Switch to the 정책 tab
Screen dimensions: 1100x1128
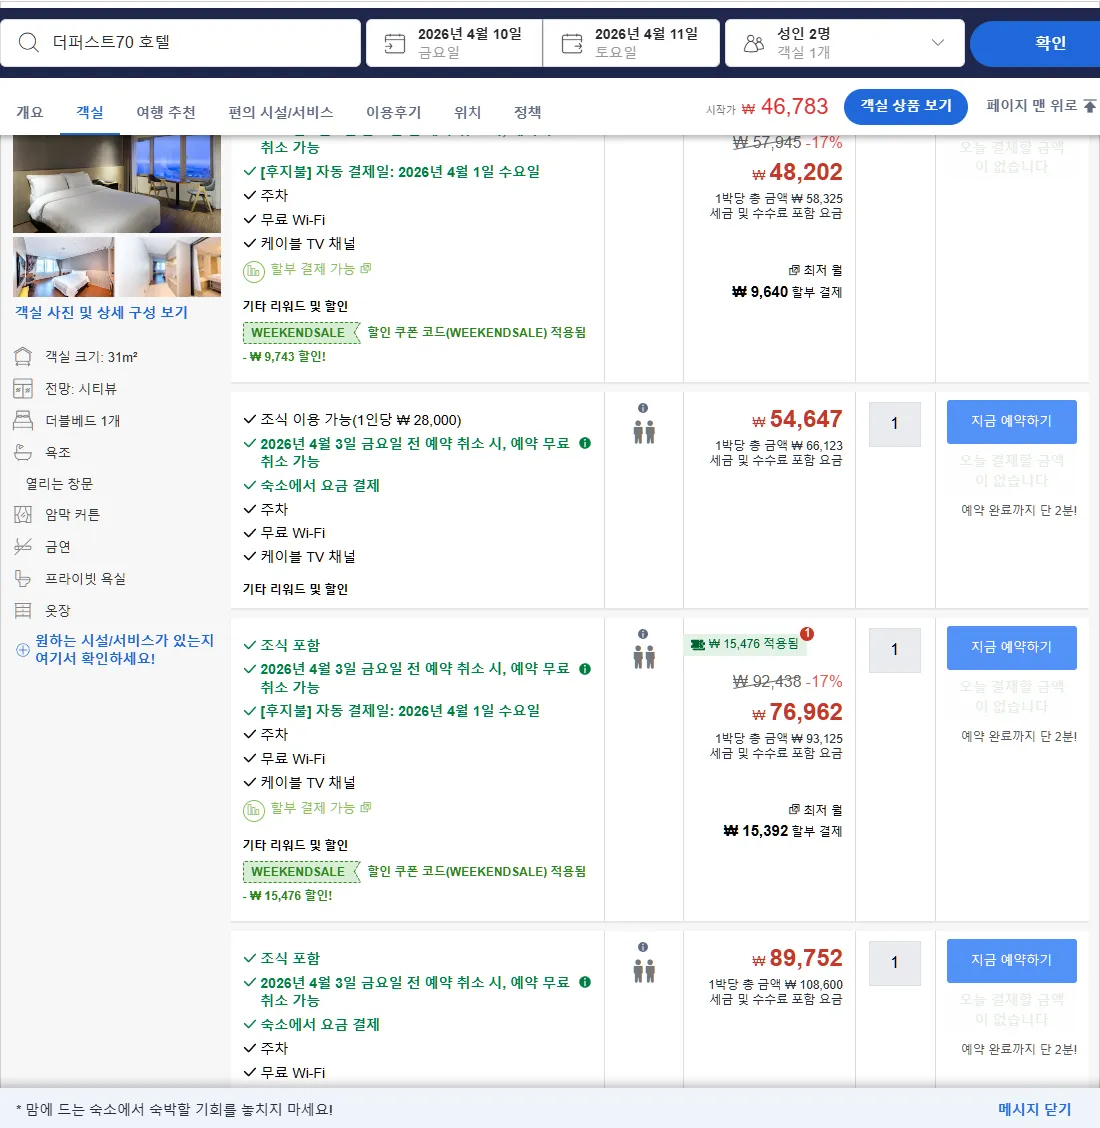[527, 112]
